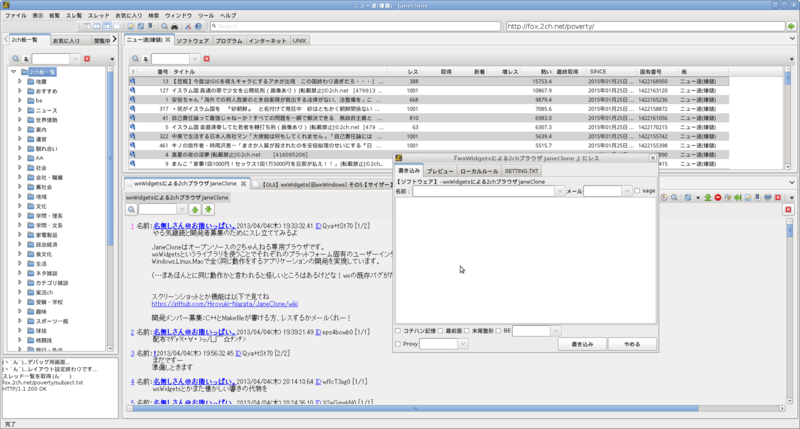The image size is (800, 429).
Task: Select thread row numbered 127 in thread list
Action: tap(429, 91)
